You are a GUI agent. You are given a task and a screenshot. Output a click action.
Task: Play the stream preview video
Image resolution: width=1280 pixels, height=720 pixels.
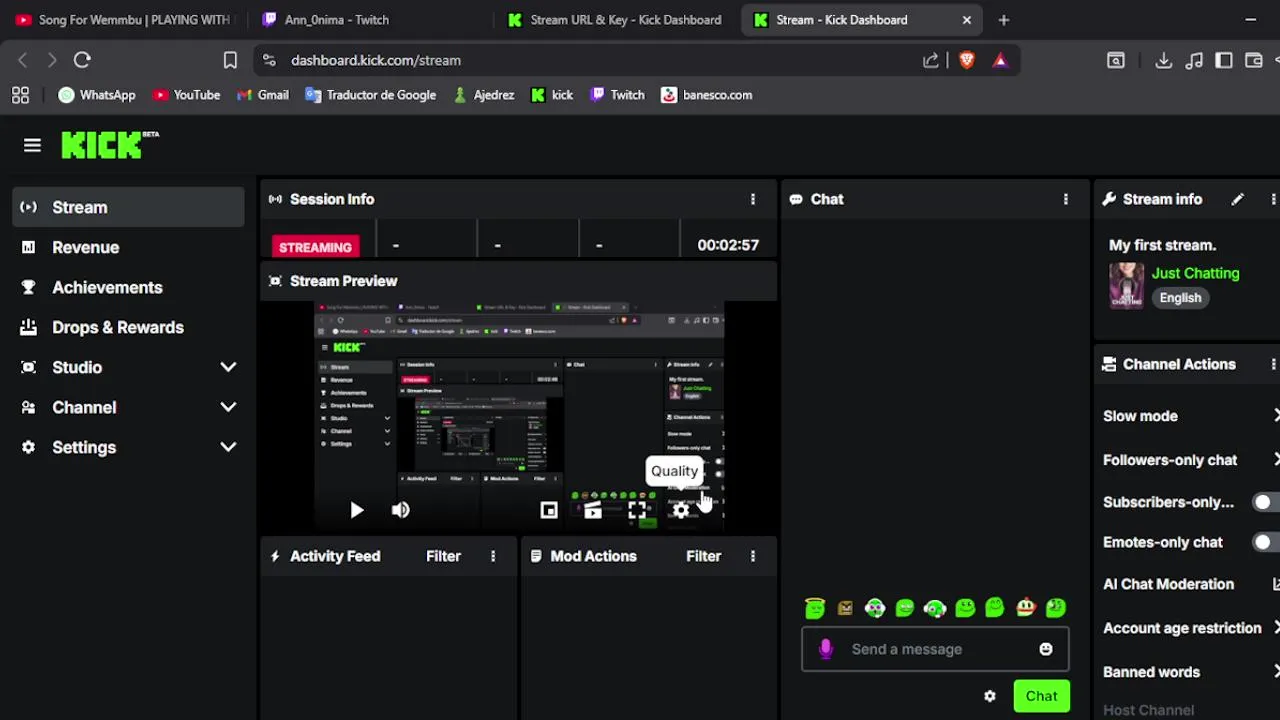tap(357, 510)
